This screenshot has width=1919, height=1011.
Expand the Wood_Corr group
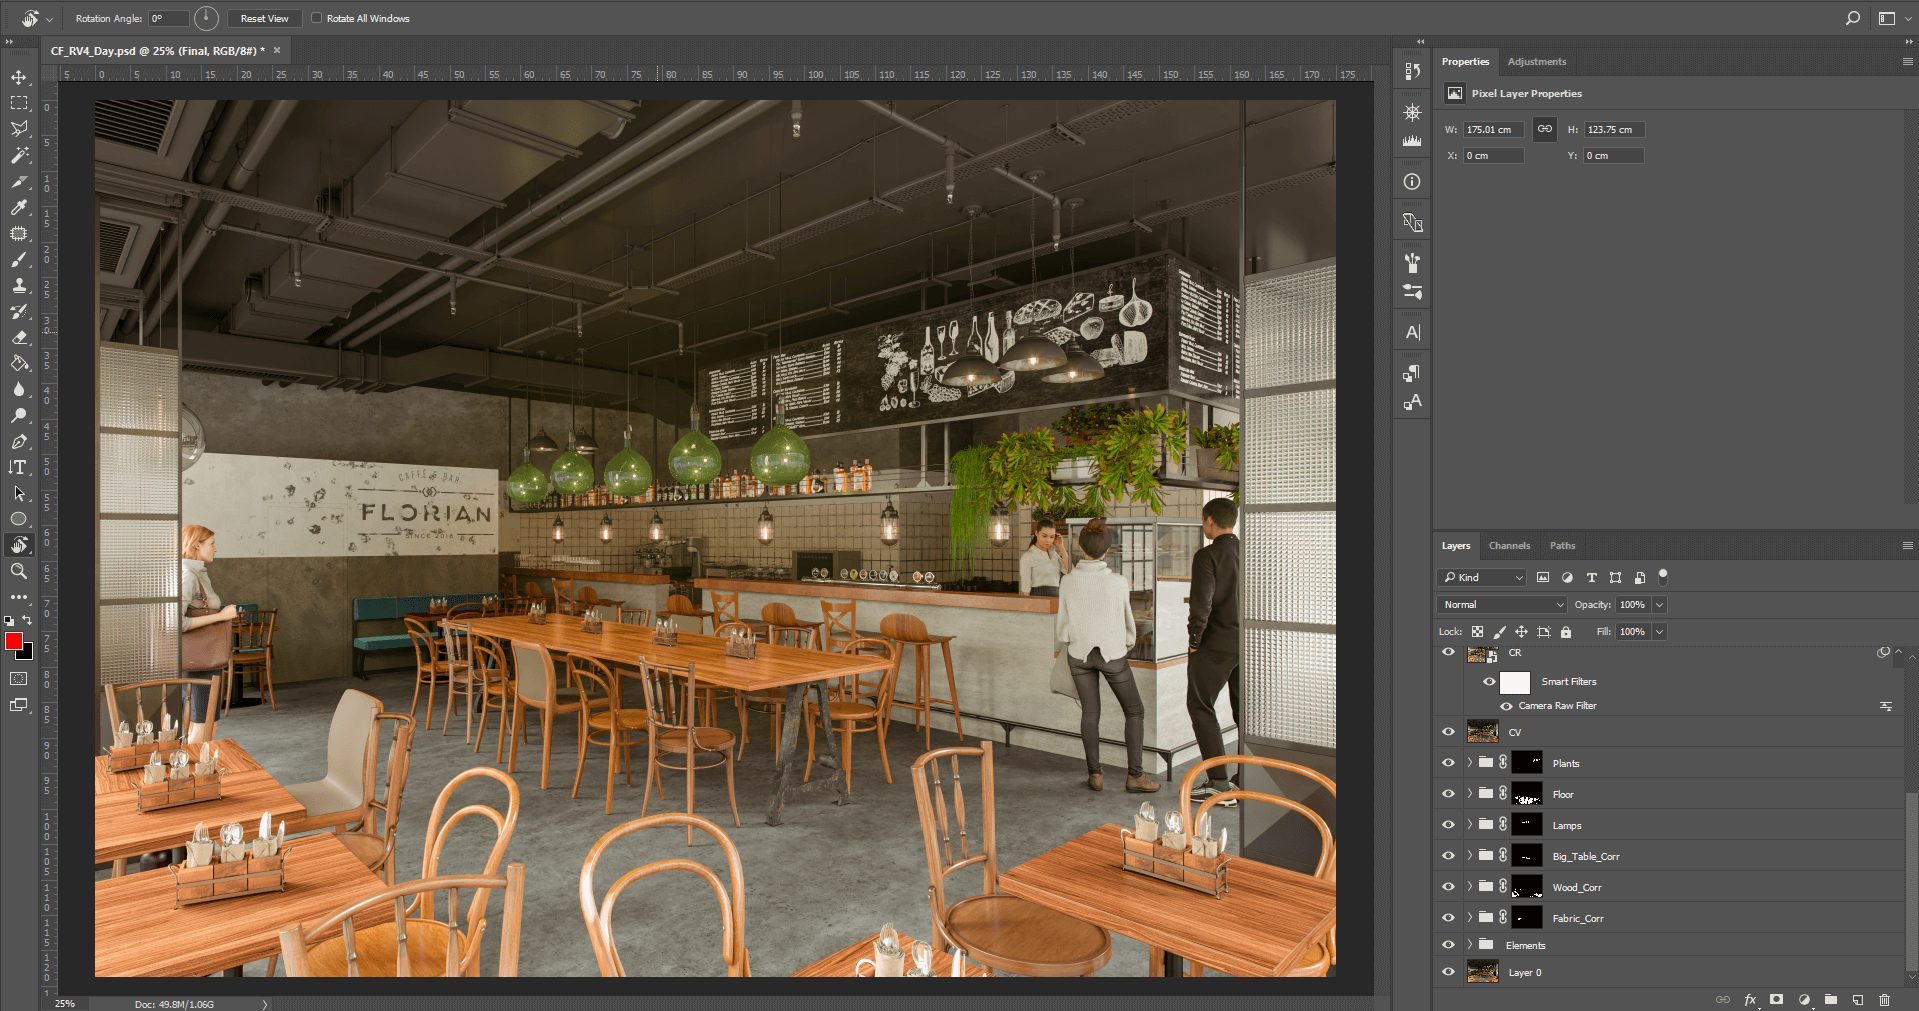1470,887
